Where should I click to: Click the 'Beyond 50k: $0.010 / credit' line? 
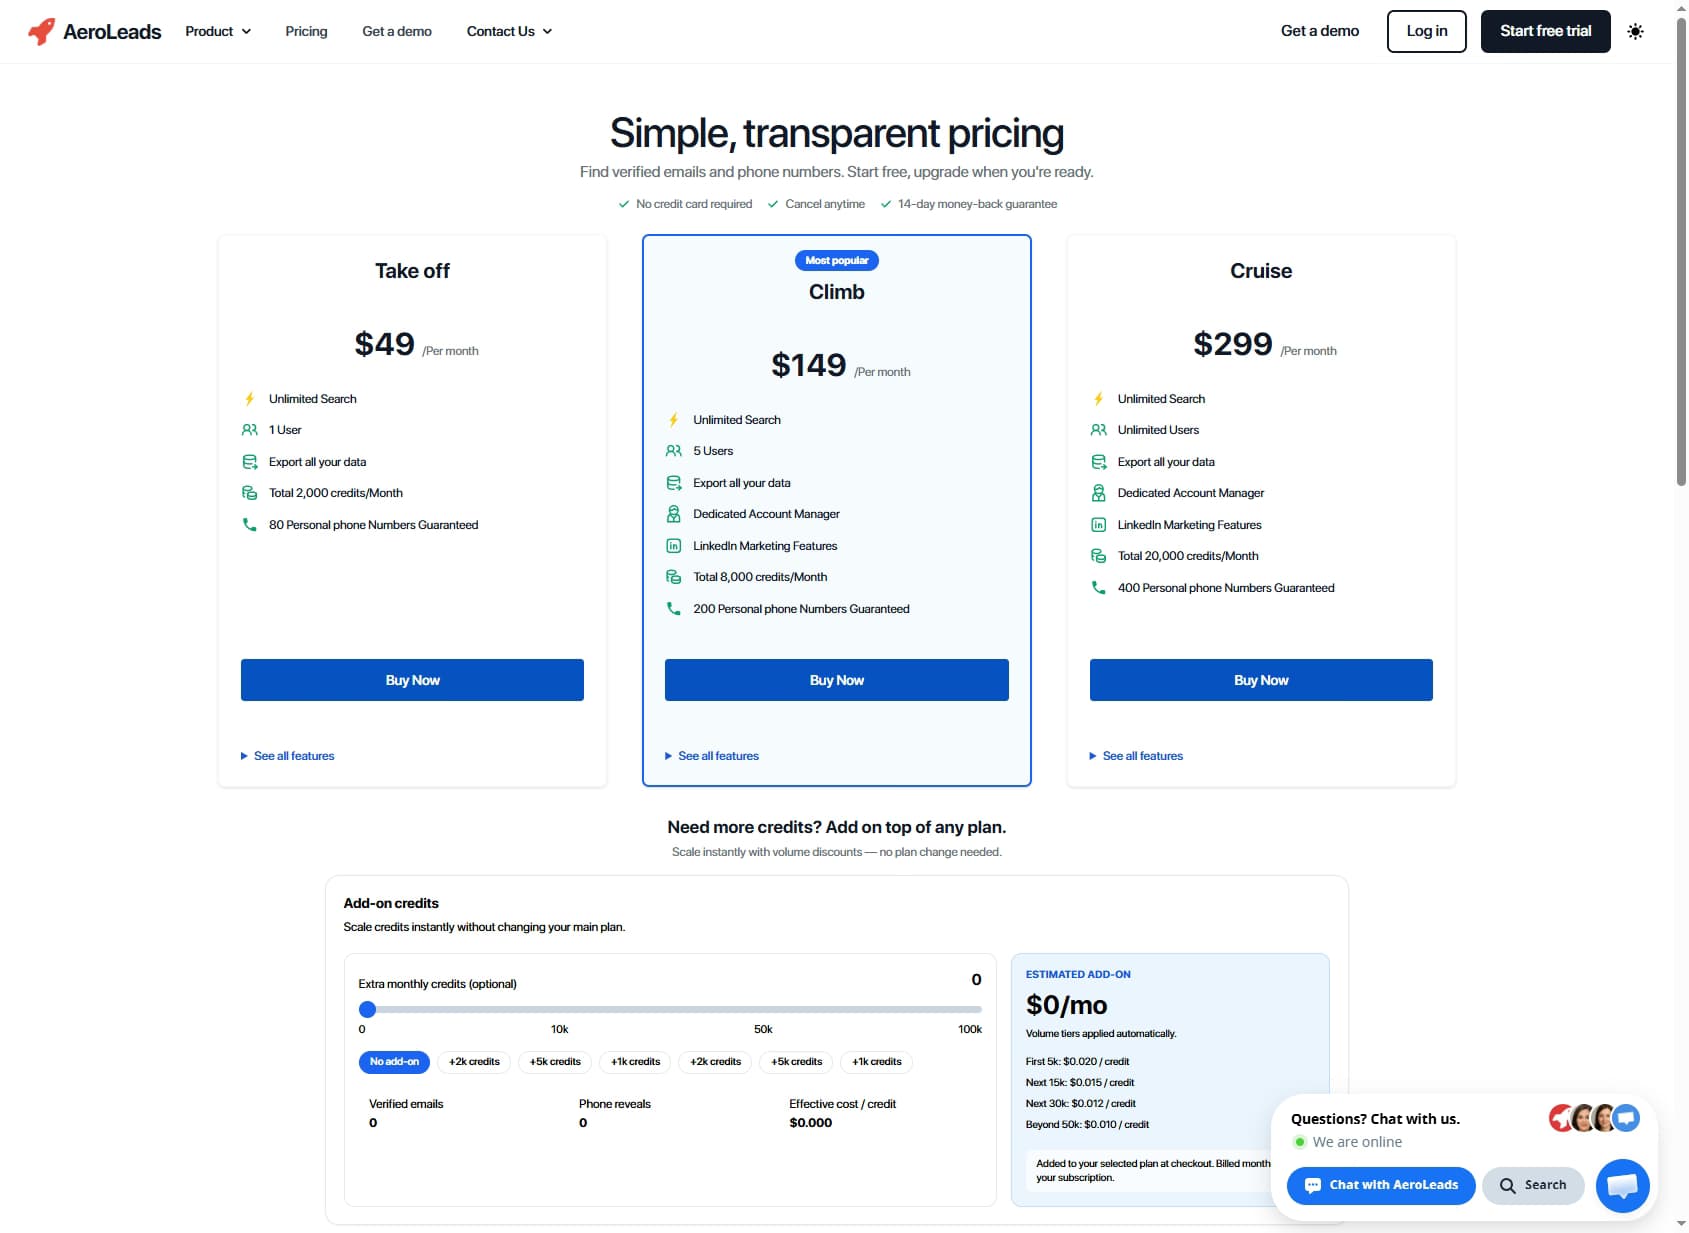(1087, 1125)
